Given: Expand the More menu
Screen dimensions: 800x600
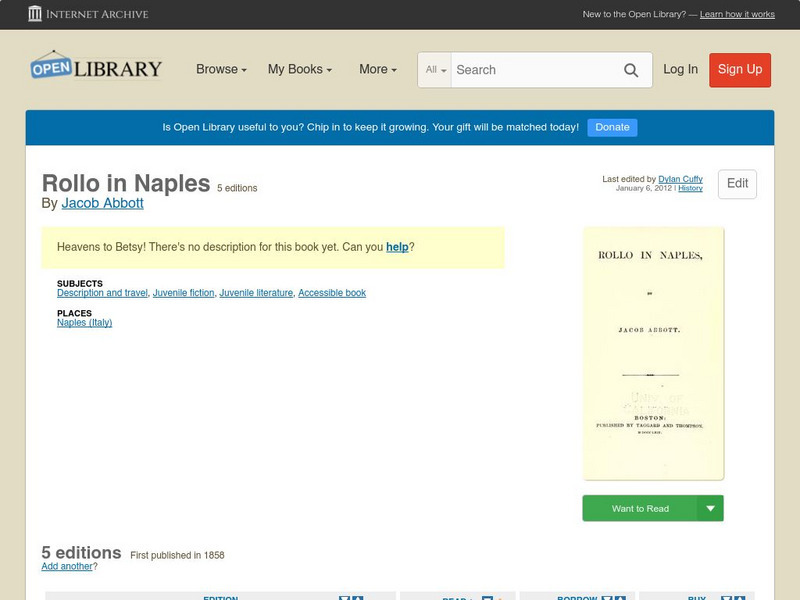Looking at the screenshot, I should [x=378, y=69].
